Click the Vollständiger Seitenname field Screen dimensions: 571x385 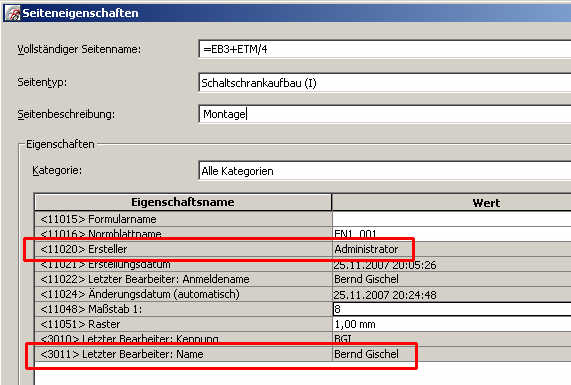pyautogui.click(x=385, y=49)
